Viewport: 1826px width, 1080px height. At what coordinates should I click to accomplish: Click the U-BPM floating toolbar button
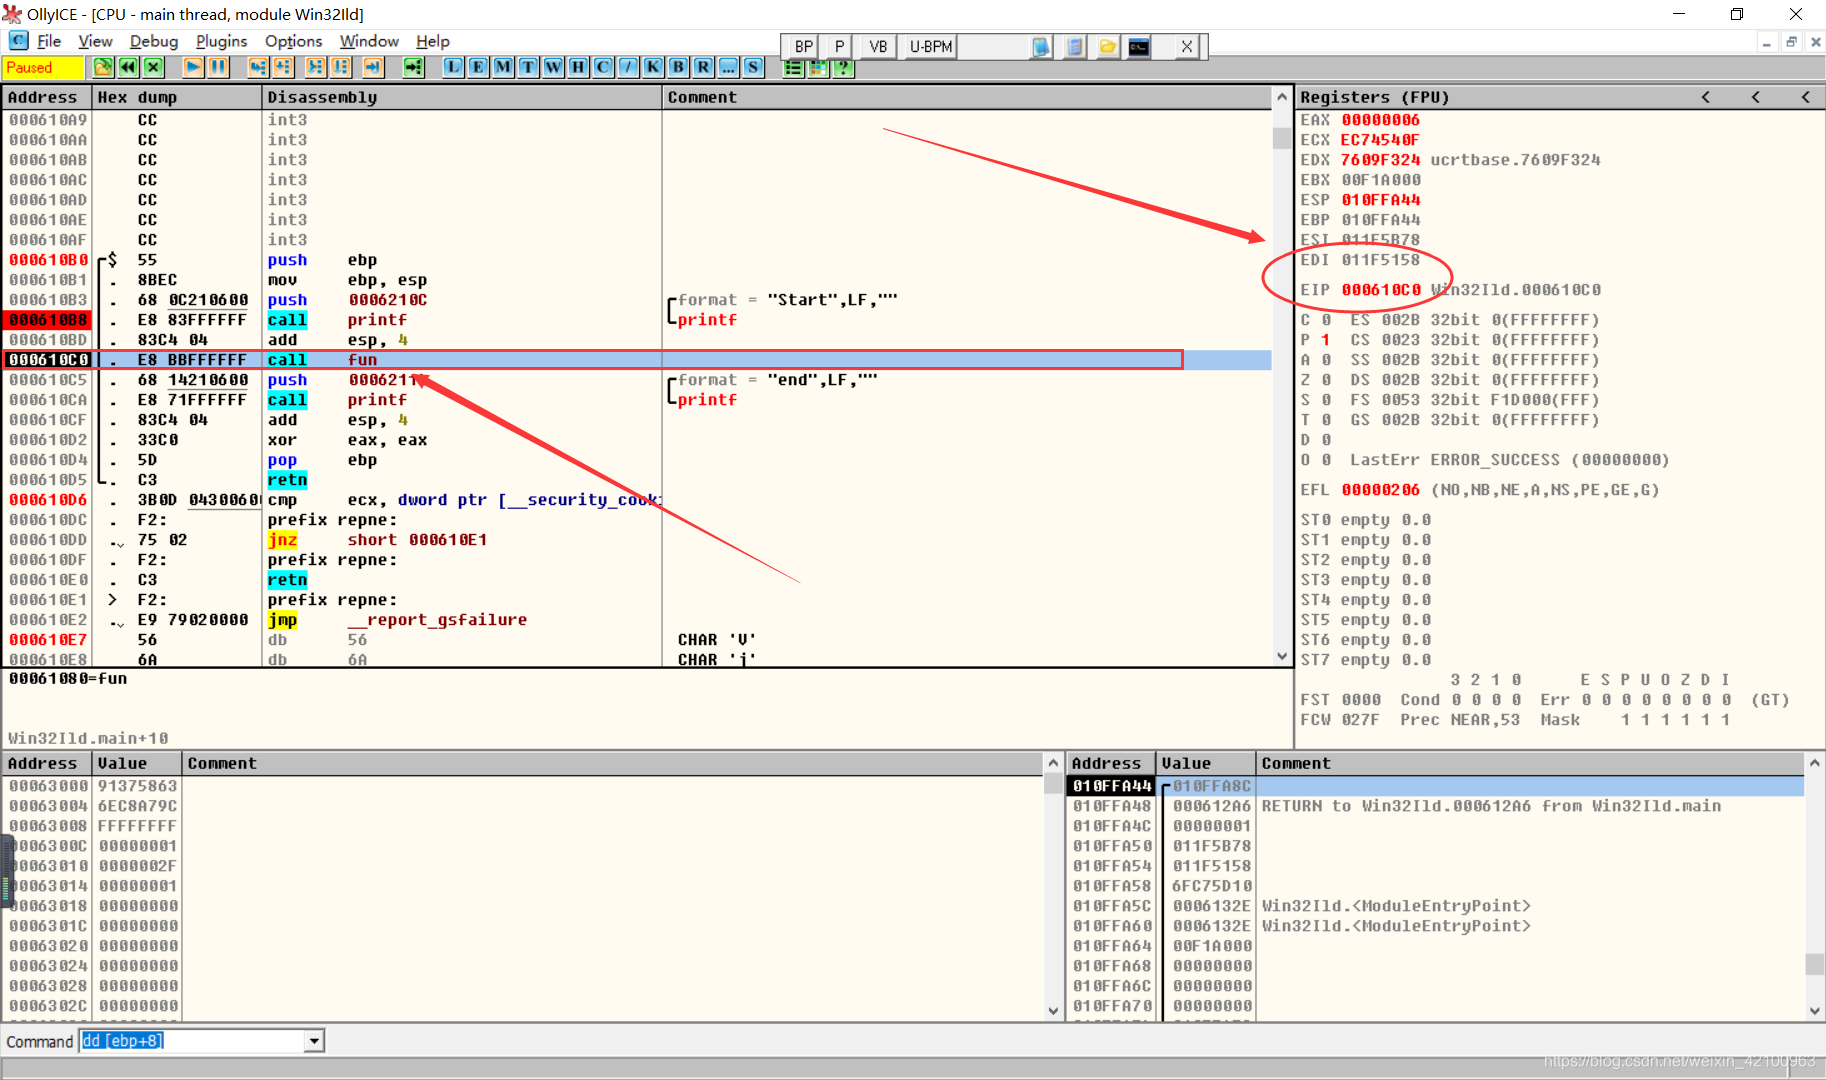[931, 46]
